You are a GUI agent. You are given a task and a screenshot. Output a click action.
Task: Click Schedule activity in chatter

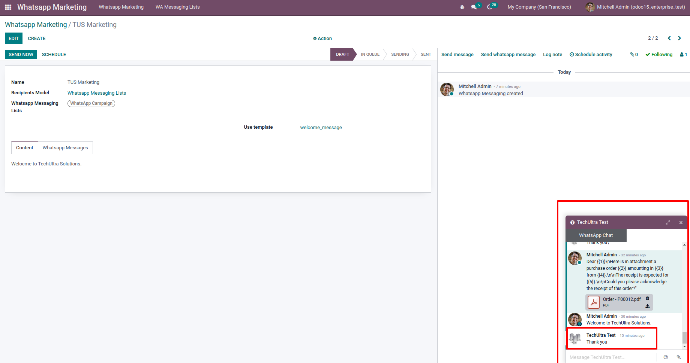coord(591,55)
